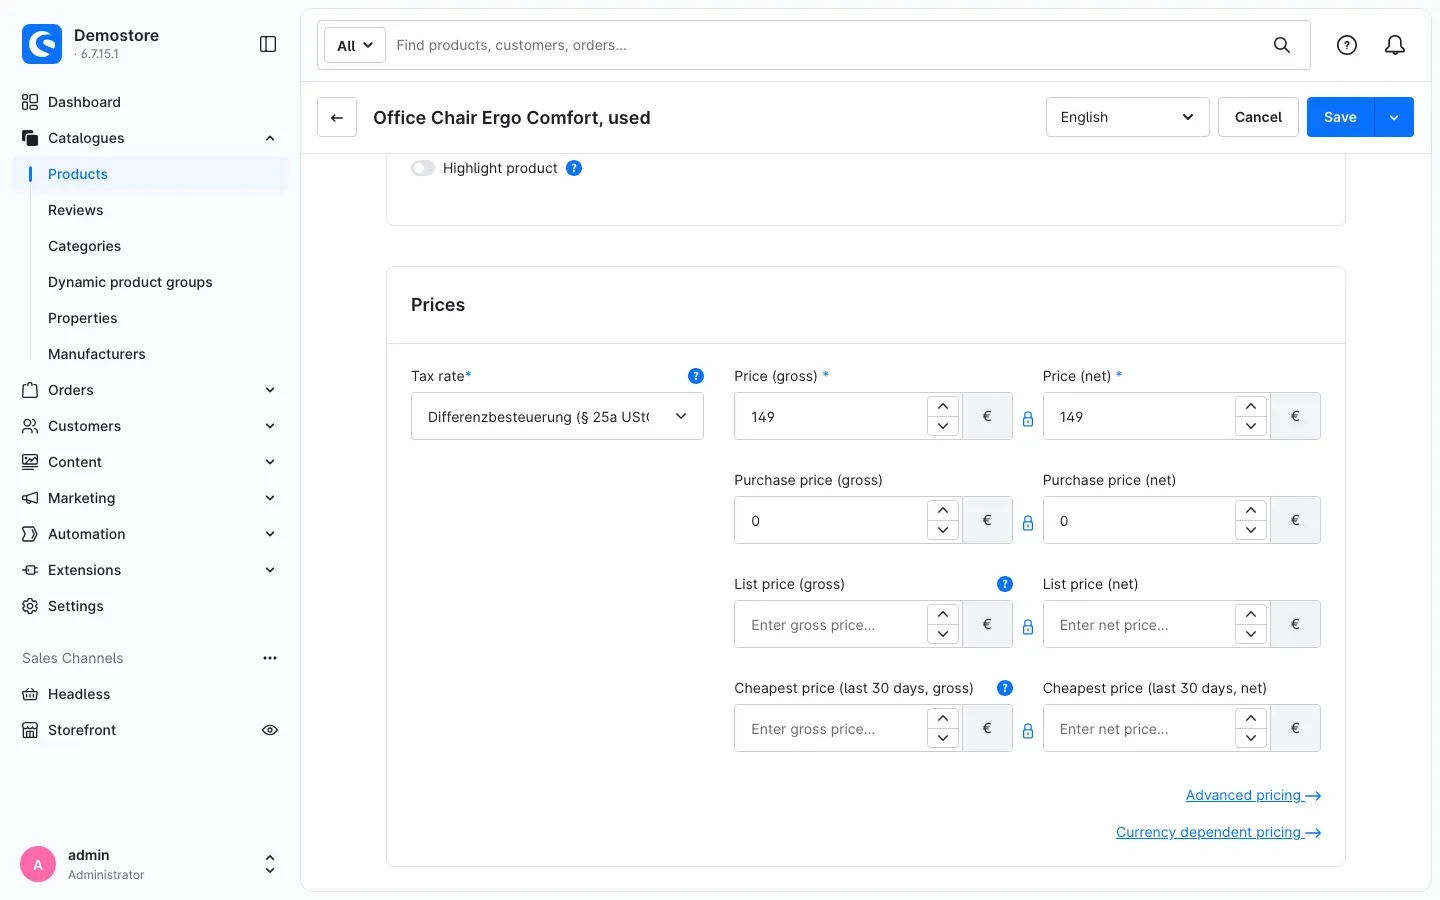Click the Storefront eye visibility icon
Viewport: 1440px width, 900px height.
coord(270,730)
